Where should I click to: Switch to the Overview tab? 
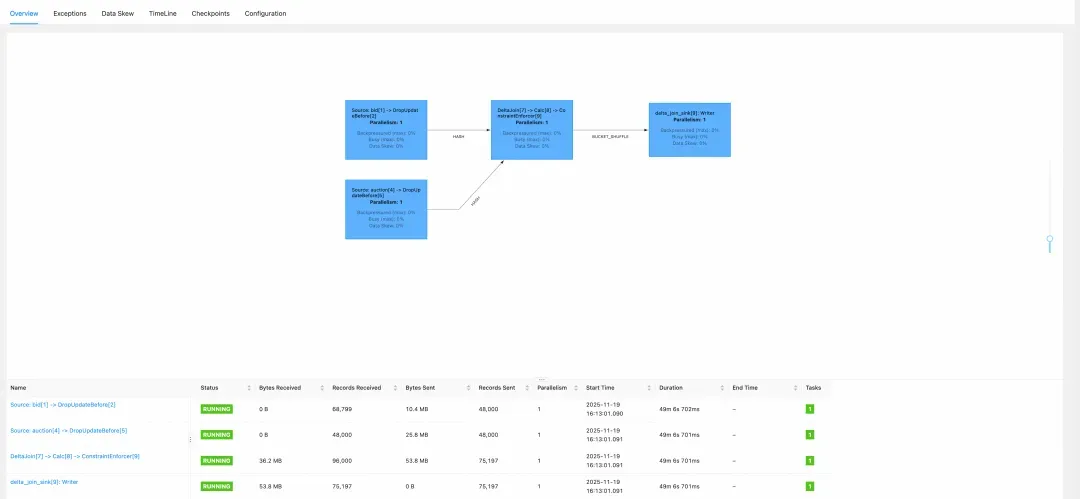tap(24, 13)
